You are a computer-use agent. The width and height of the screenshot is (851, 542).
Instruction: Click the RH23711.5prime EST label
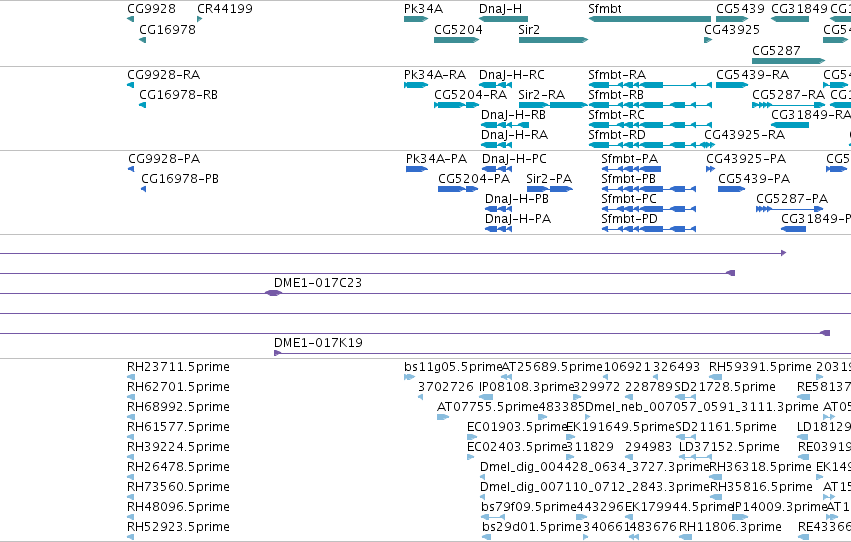[x=178, y=367]
